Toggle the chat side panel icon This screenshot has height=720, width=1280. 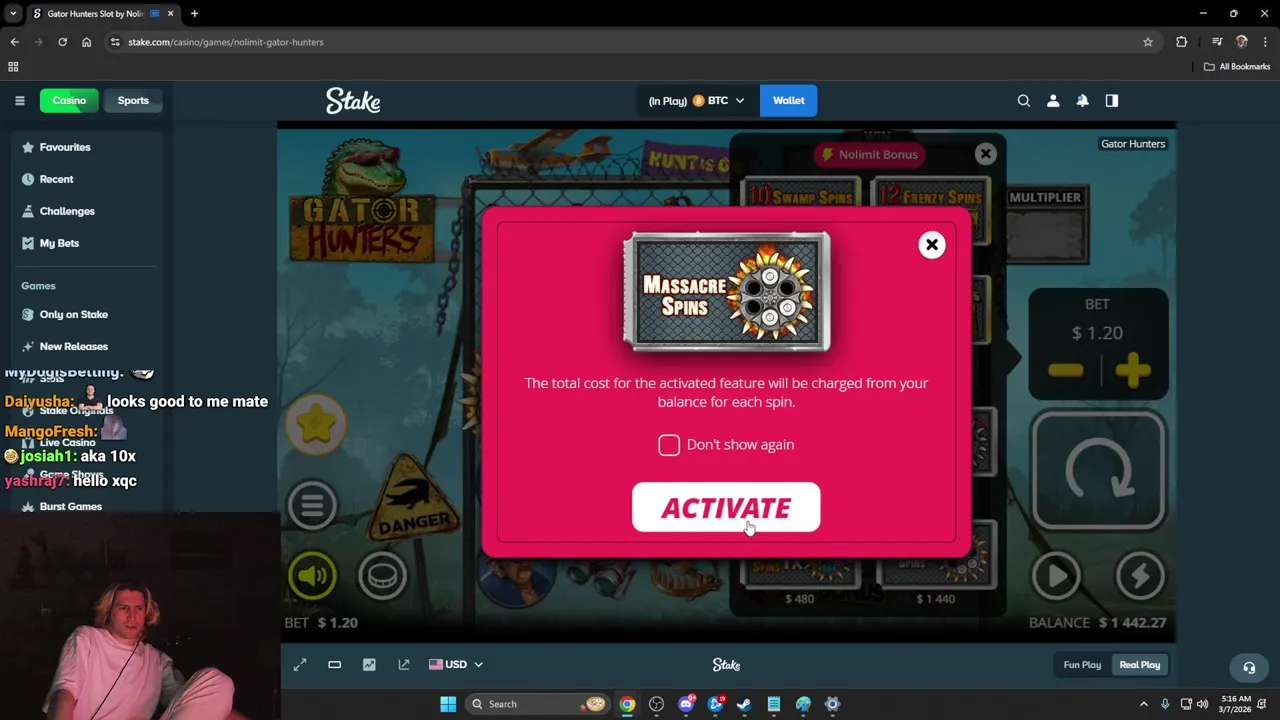[x=1112, y=100]
